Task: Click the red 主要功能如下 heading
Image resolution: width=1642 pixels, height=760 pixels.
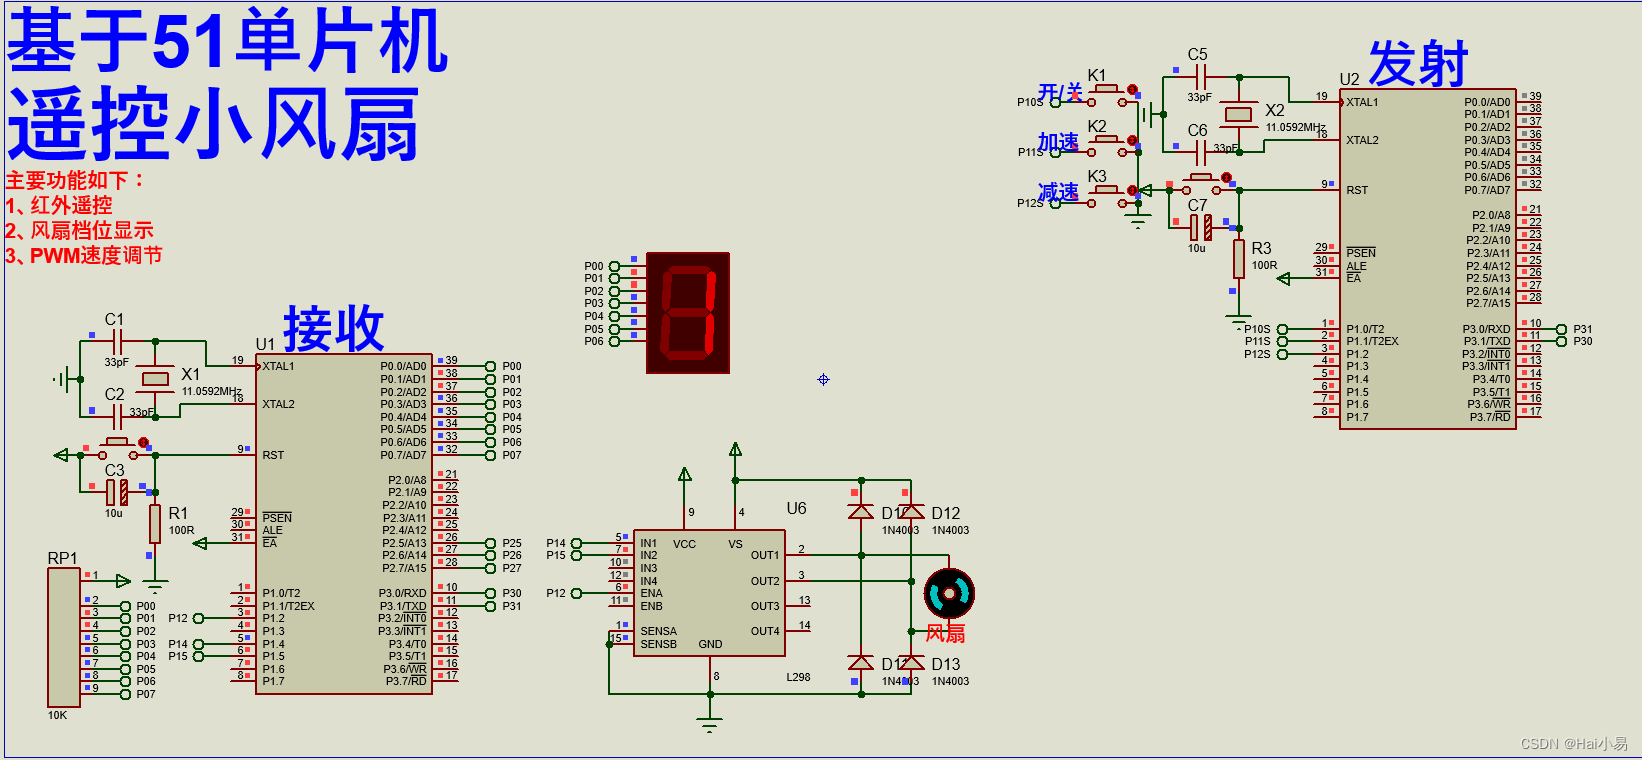Action: point(76,181)
